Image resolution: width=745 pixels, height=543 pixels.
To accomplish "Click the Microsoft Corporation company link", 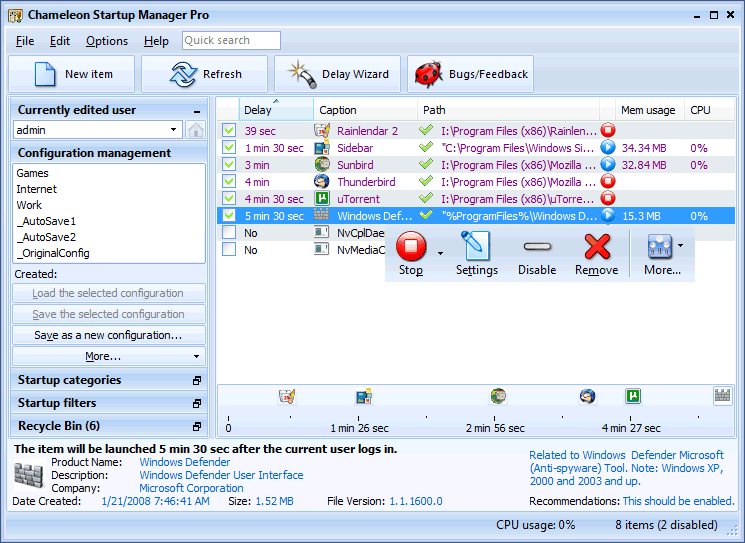I will point(191,488).
